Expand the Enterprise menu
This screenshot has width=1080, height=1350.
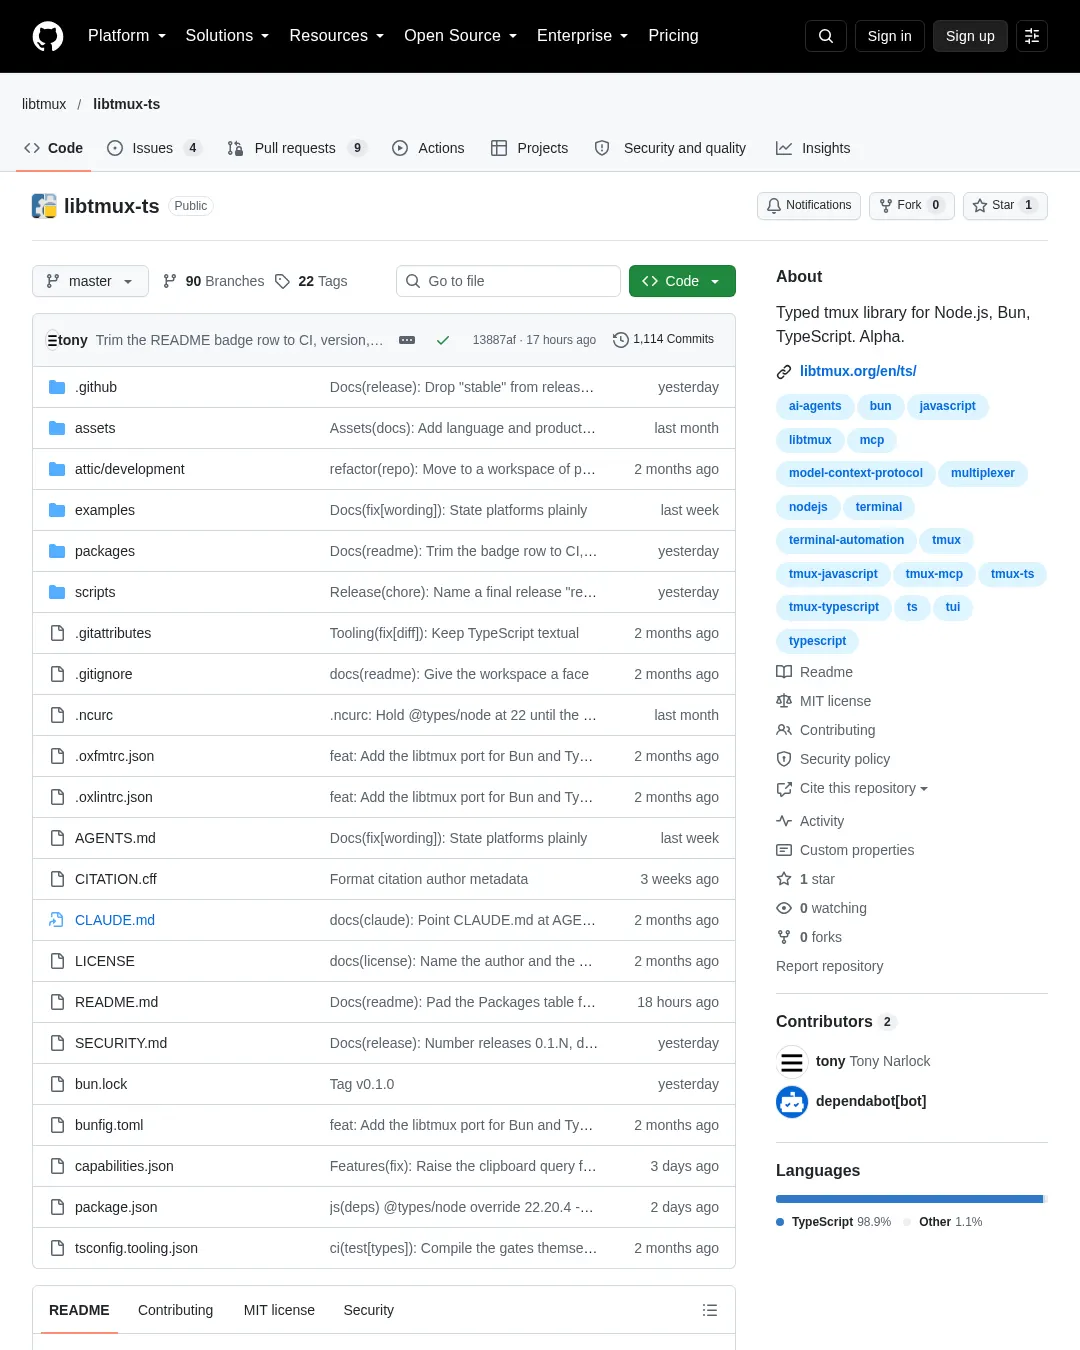[582, 36]
